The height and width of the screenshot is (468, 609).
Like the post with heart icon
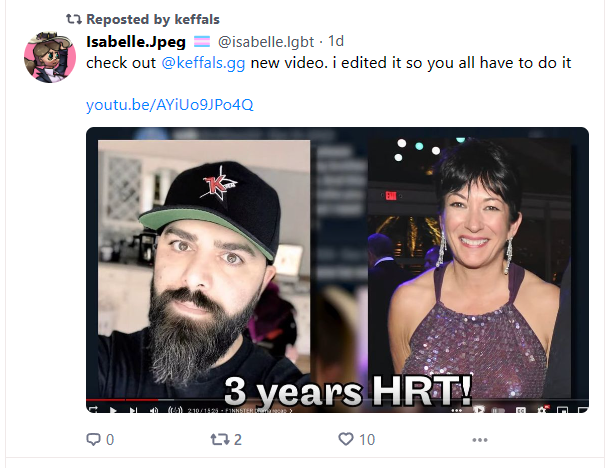tap(346, 439)
